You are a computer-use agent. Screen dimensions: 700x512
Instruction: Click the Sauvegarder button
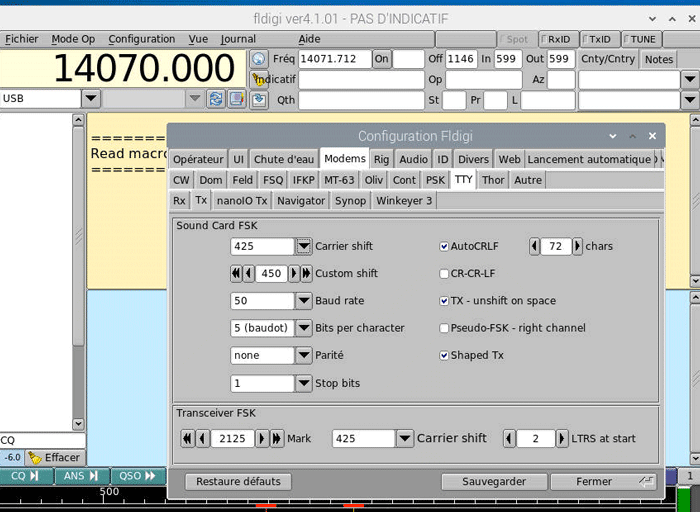[494, 482]
